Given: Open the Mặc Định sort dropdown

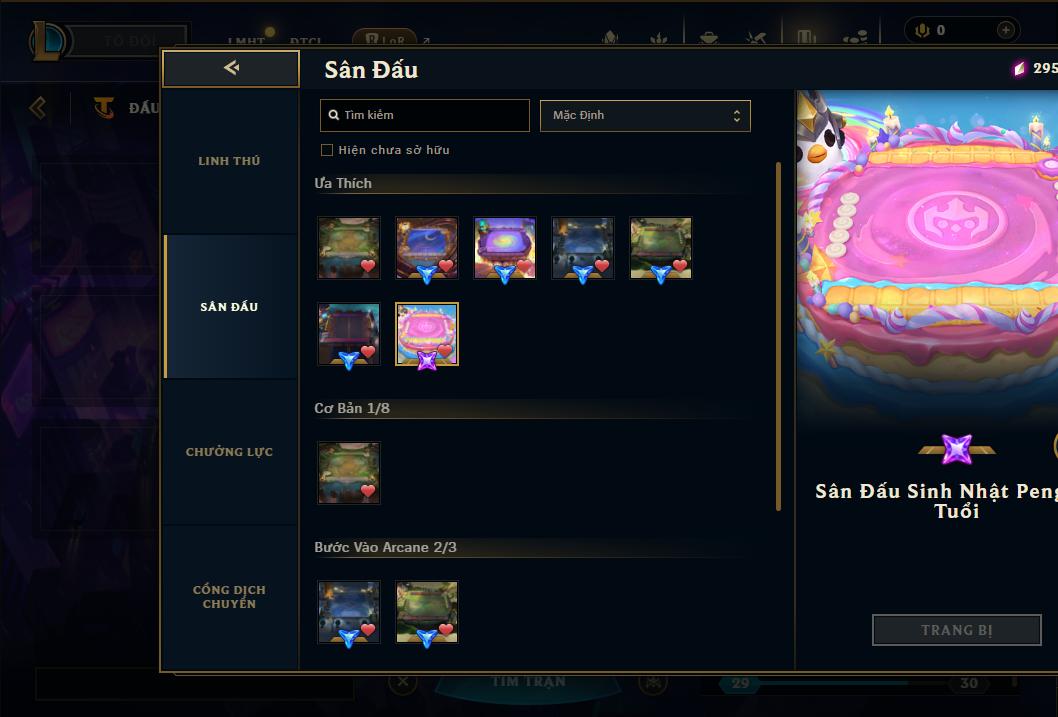Looking at the screenshot, I should click(645, 115).
